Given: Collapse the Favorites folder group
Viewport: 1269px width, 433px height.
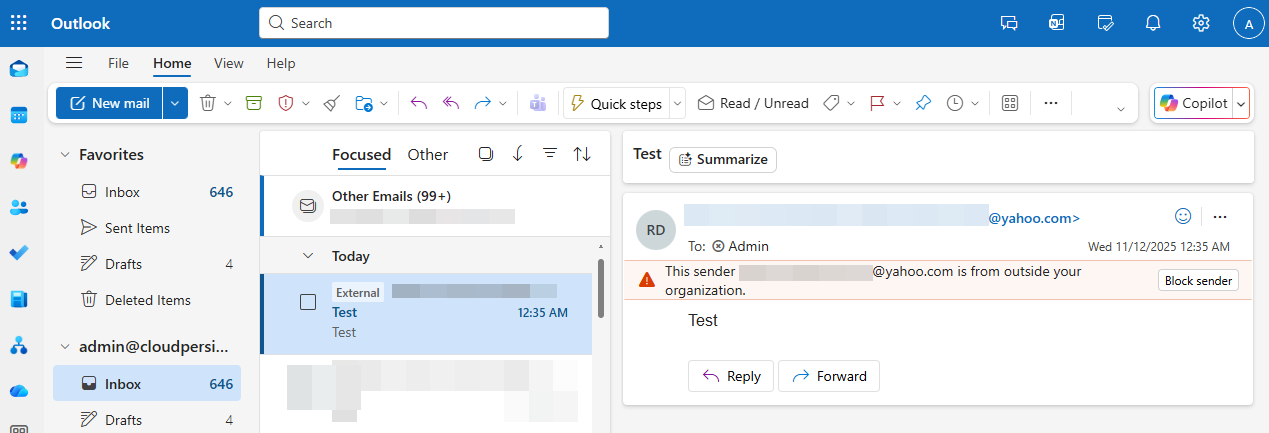Looking at the screenshot, I should coord(65,155).
